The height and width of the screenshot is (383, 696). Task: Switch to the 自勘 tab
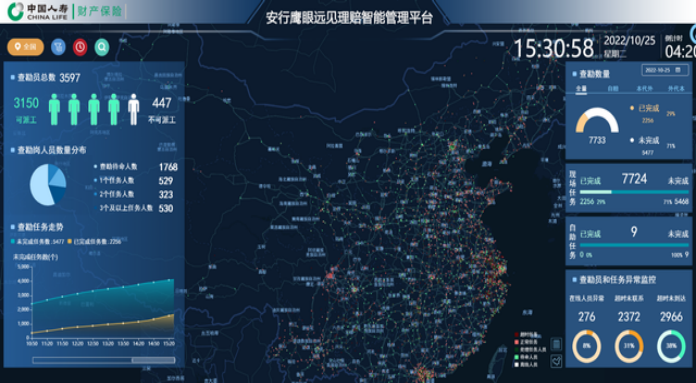tap(613, 88)
